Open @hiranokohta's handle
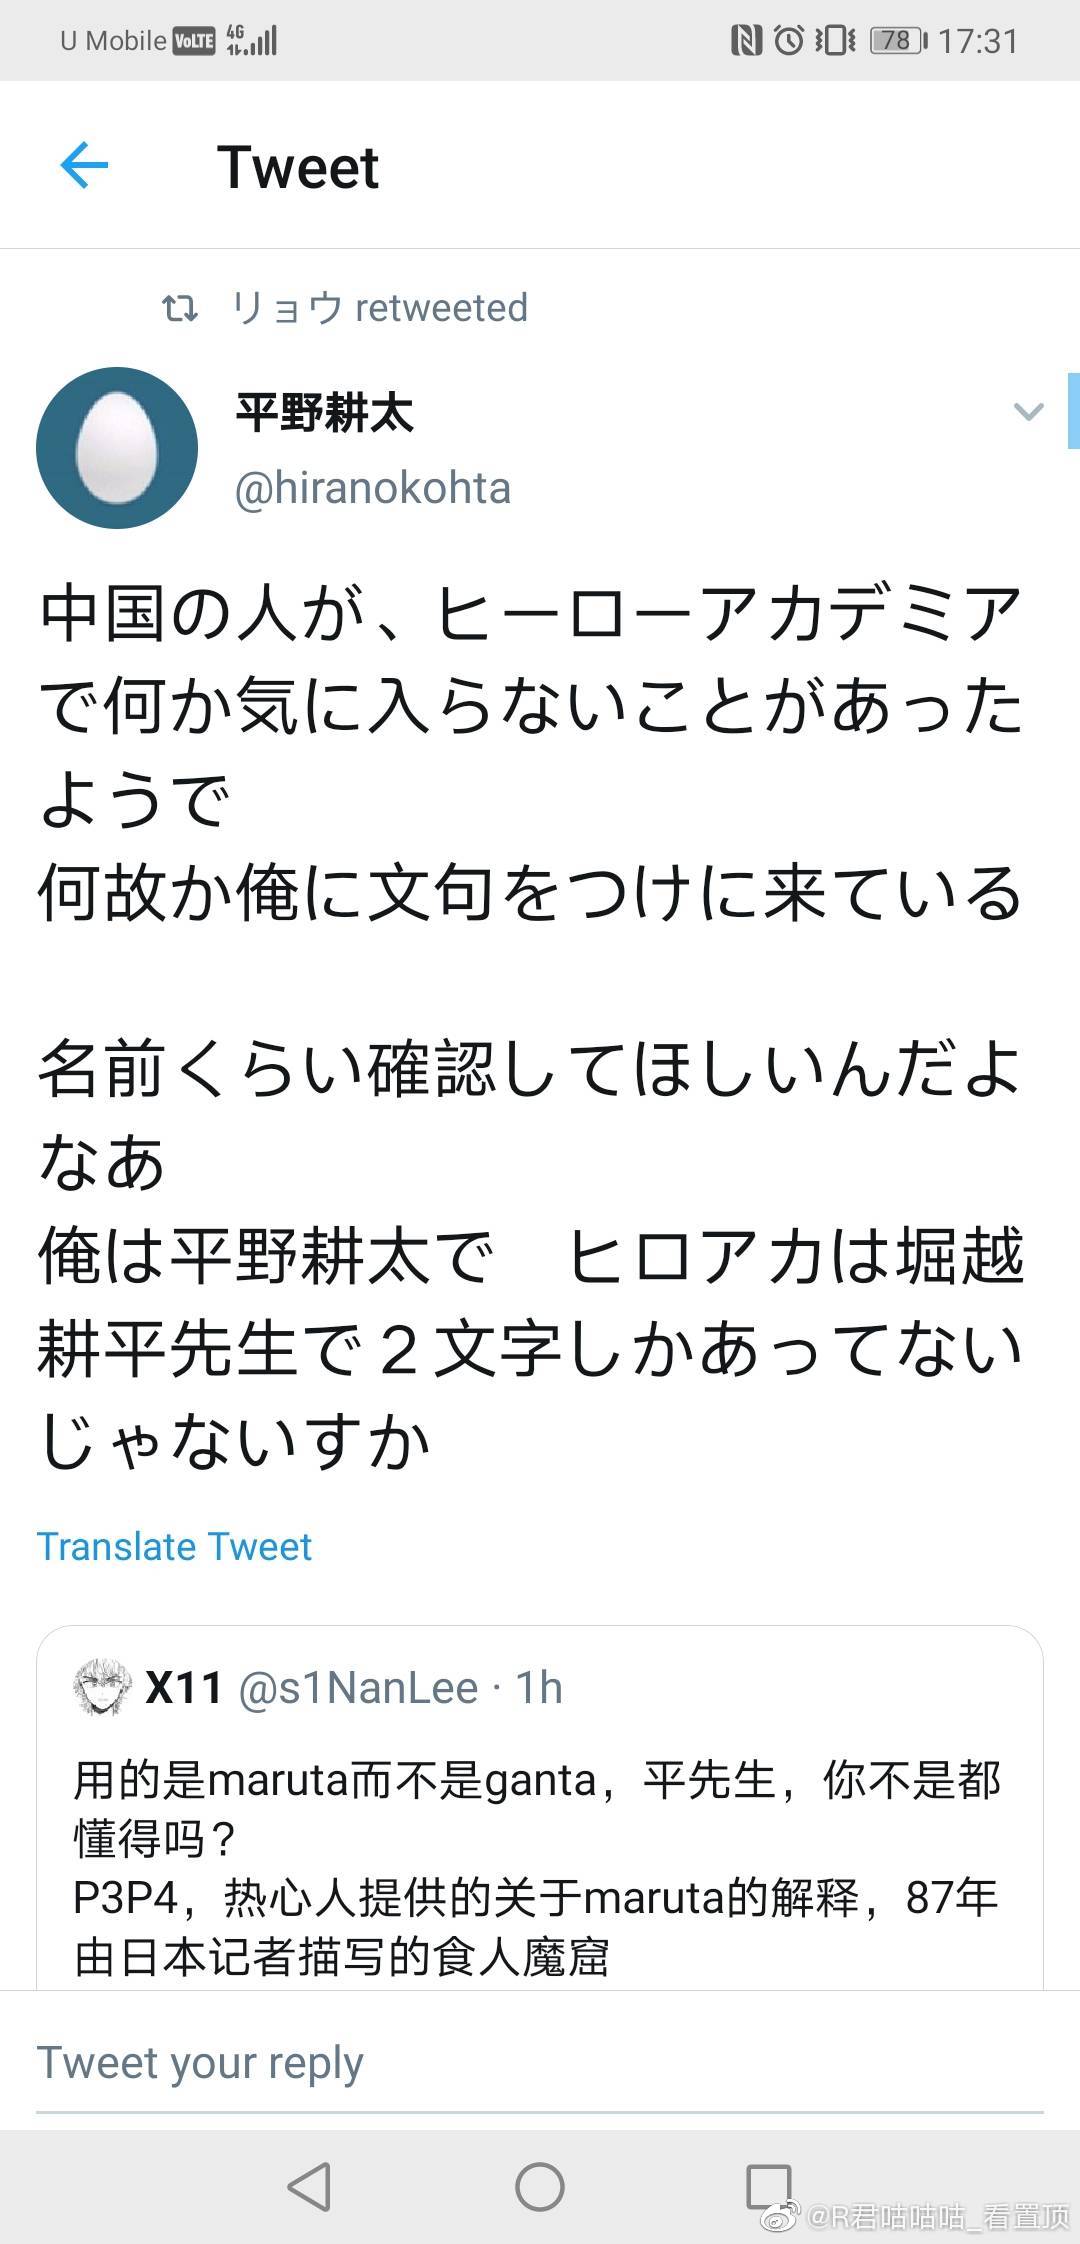 [370, 488]
